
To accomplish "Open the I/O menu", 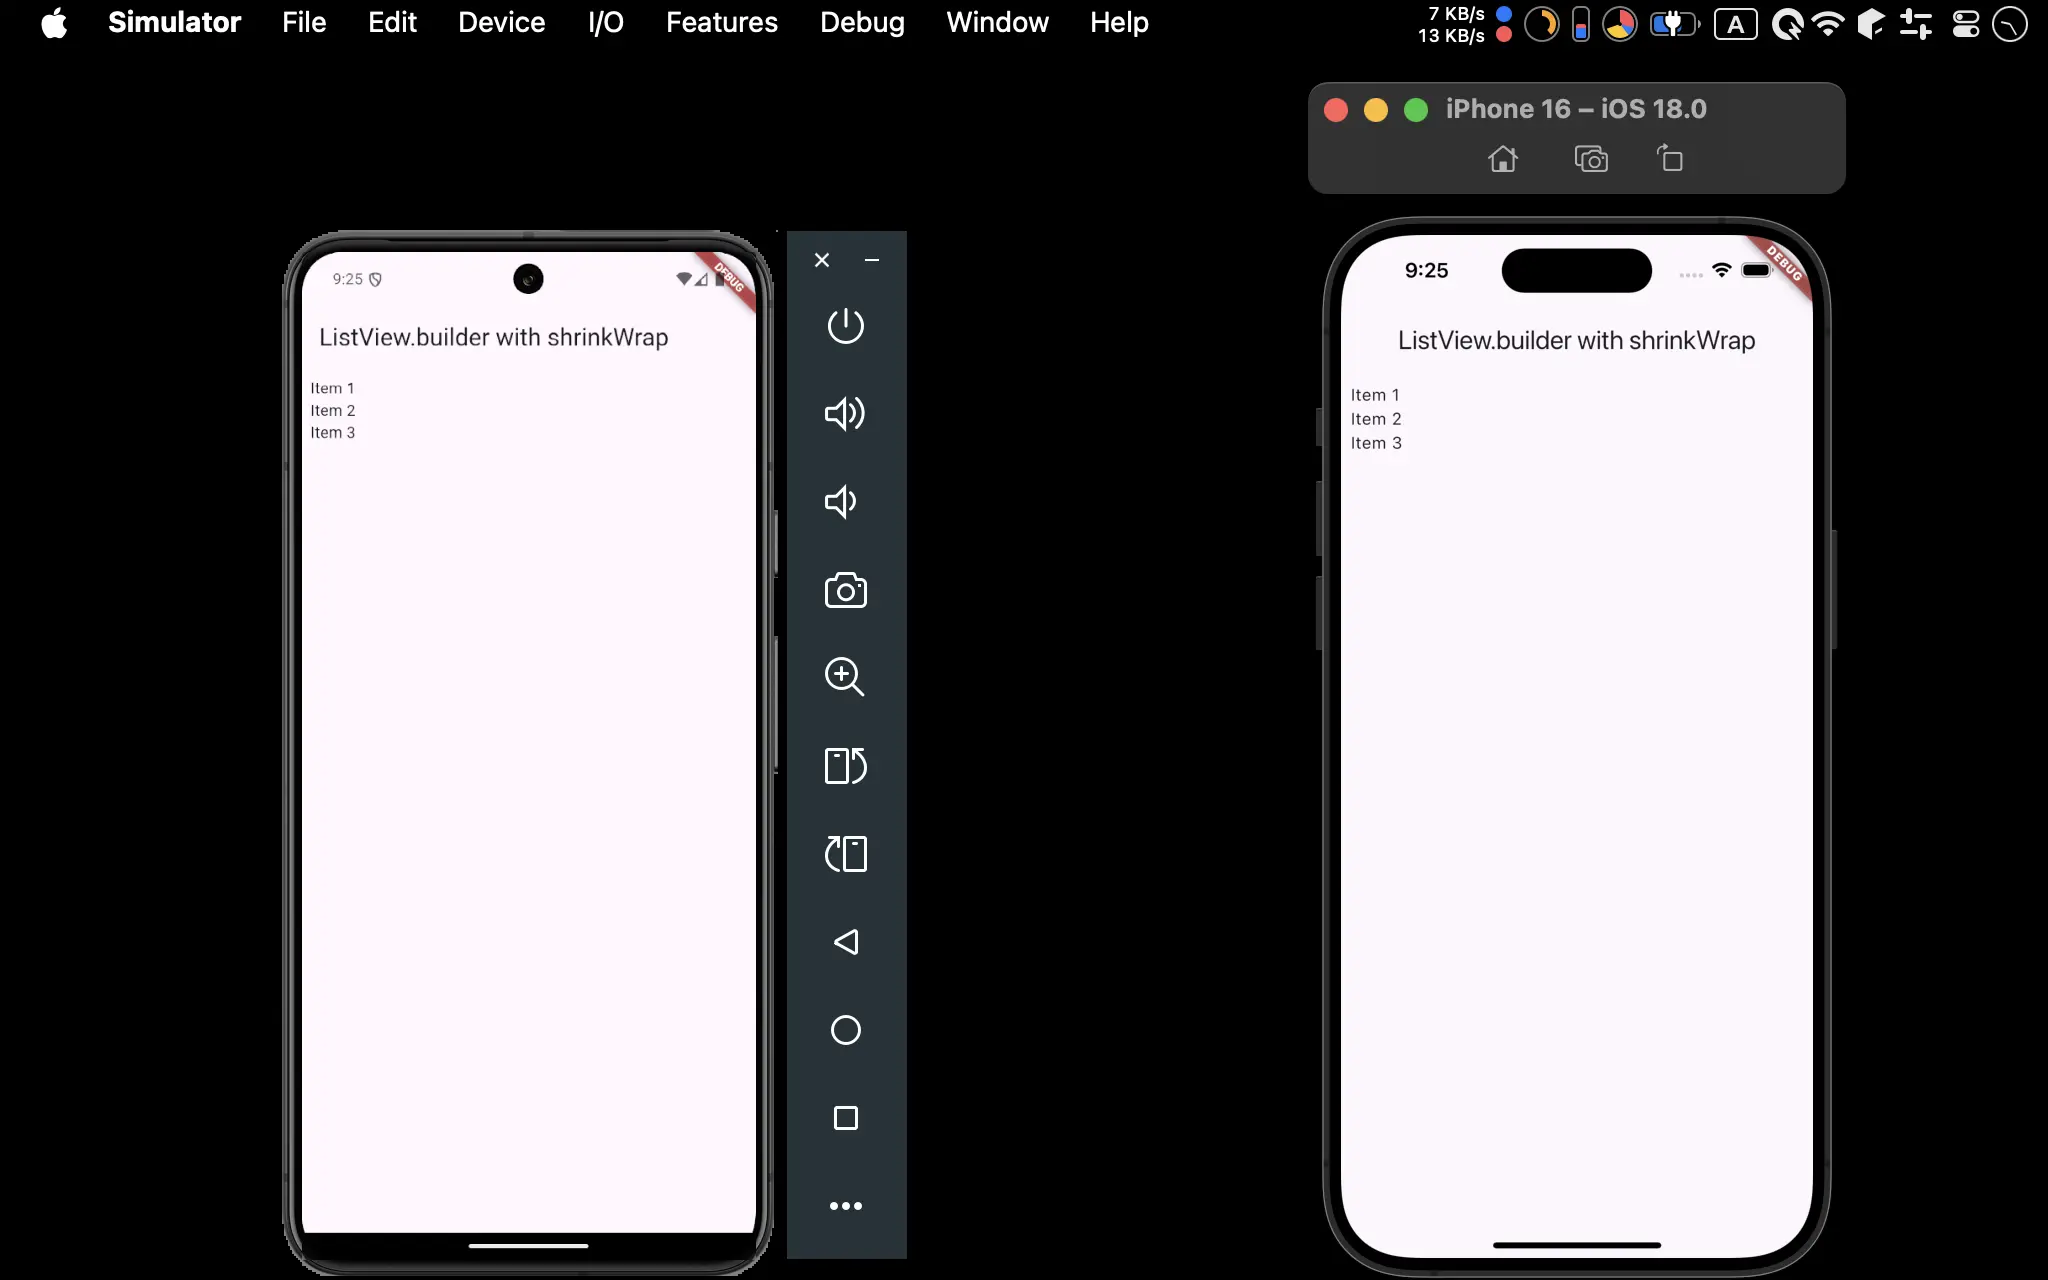I will [x=606, y=22].
